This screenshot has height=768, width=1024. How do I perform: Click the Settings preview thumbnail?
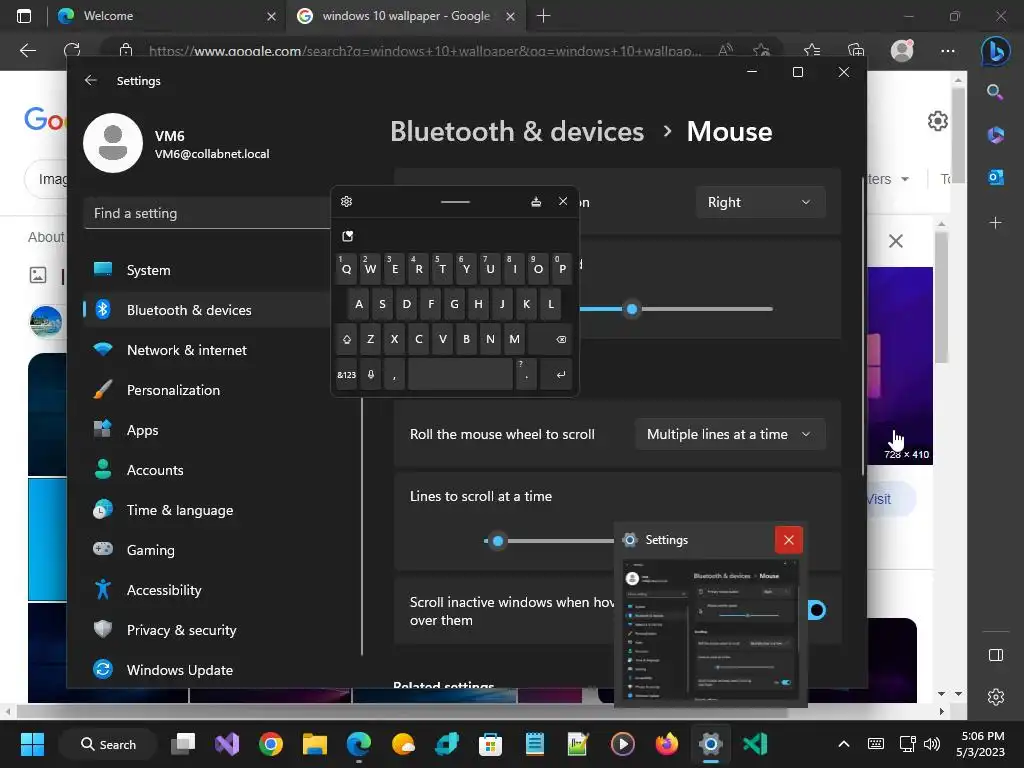(x=711, y=630)
